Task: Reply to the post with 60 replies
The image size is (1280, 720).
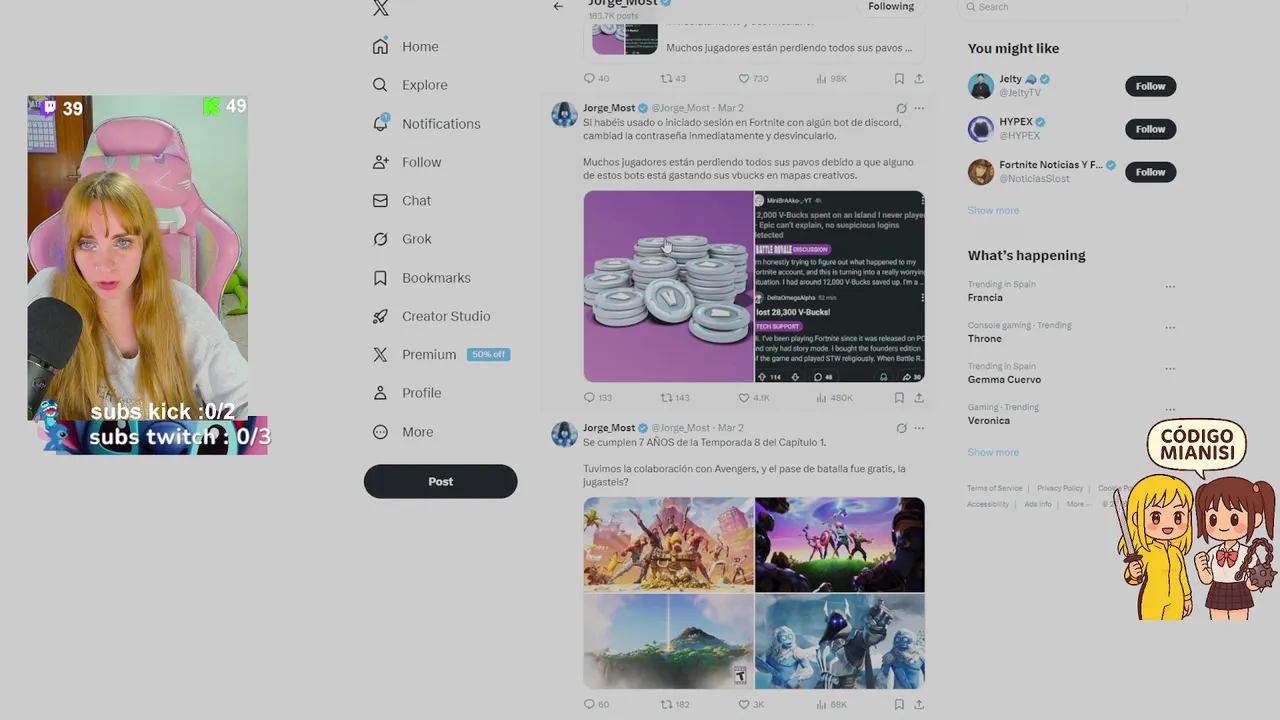Action: tap(596, 705)
